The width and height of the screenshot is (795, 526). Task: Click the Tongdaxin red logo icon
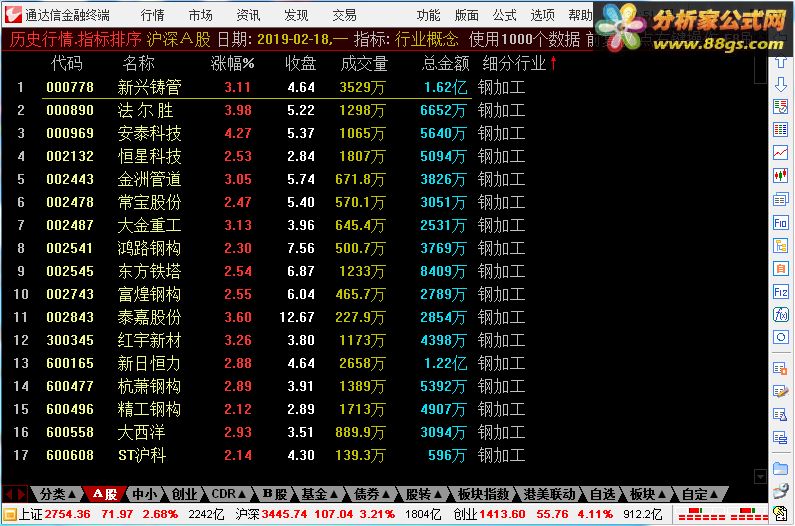13,15
